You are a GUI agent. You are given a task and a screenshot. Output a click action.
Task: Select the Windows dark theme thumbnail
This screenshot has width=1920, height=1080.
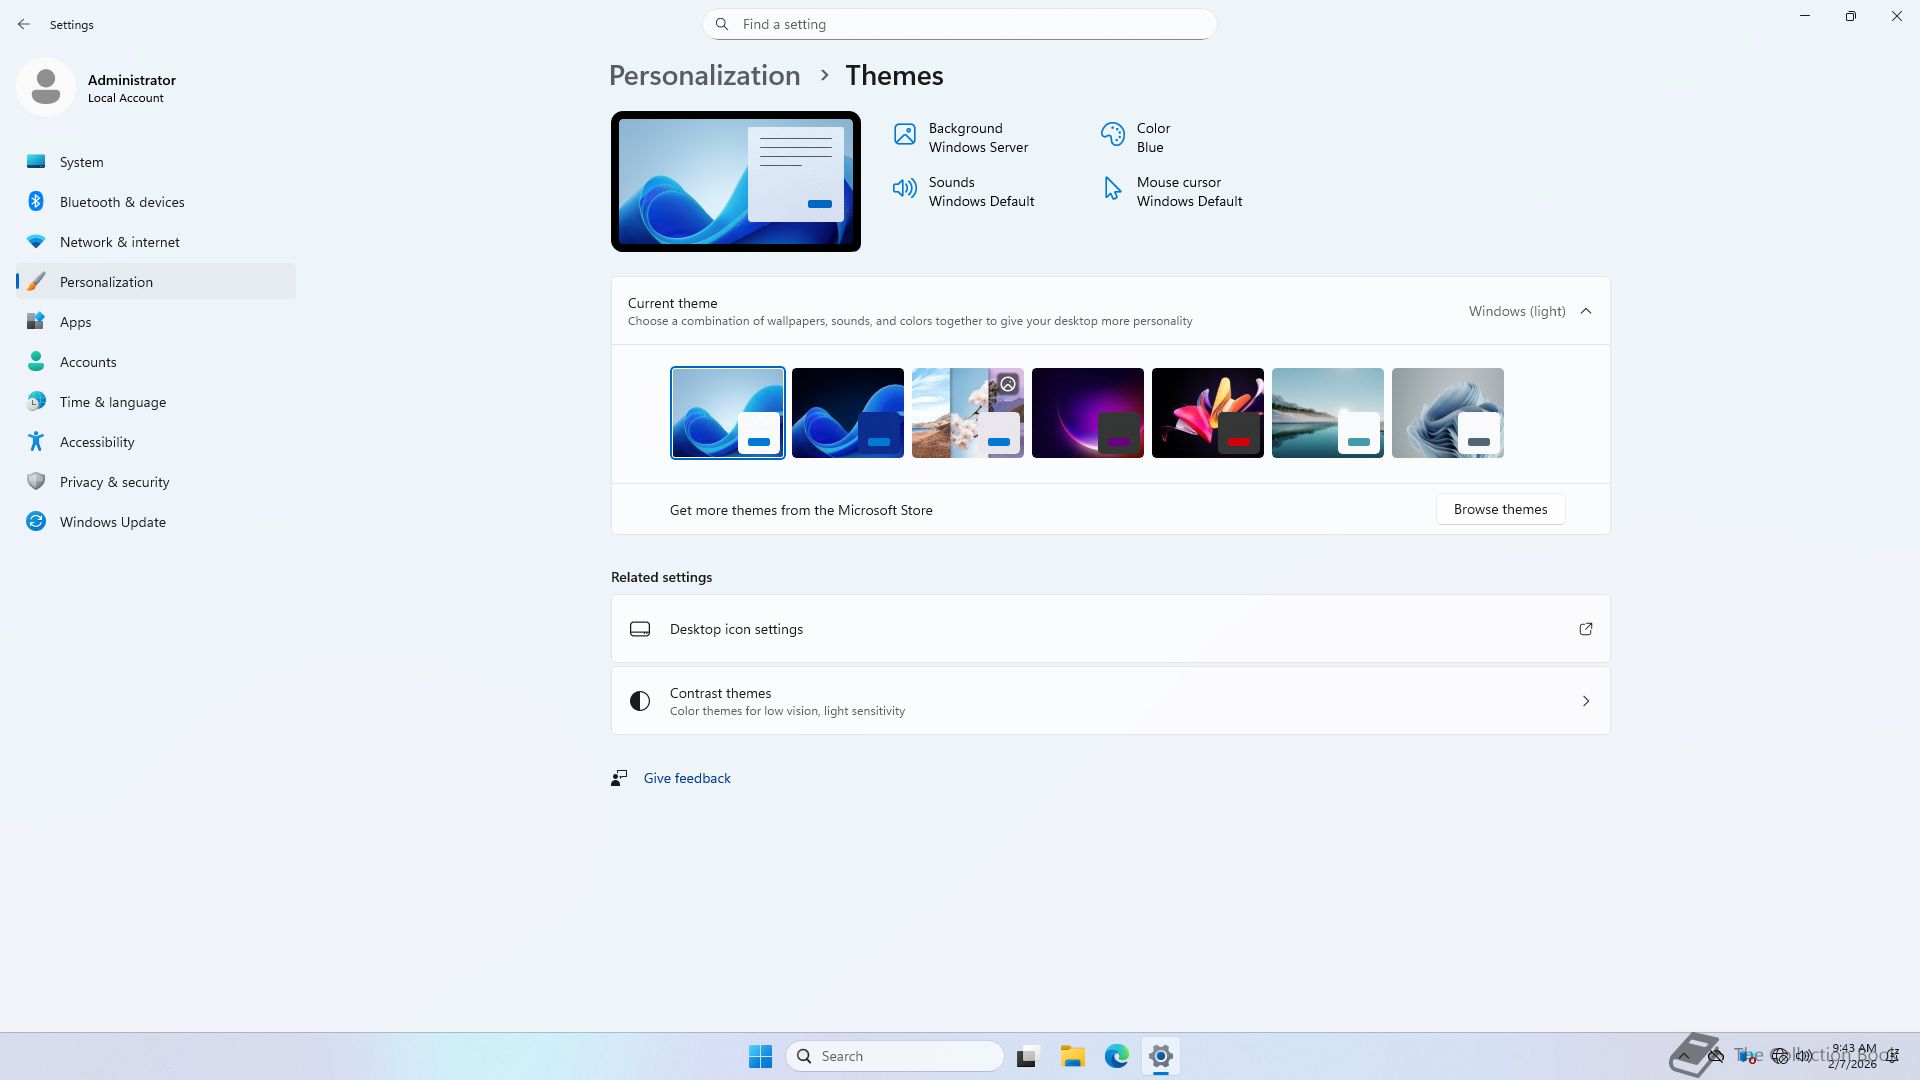(x=847, y=413)
